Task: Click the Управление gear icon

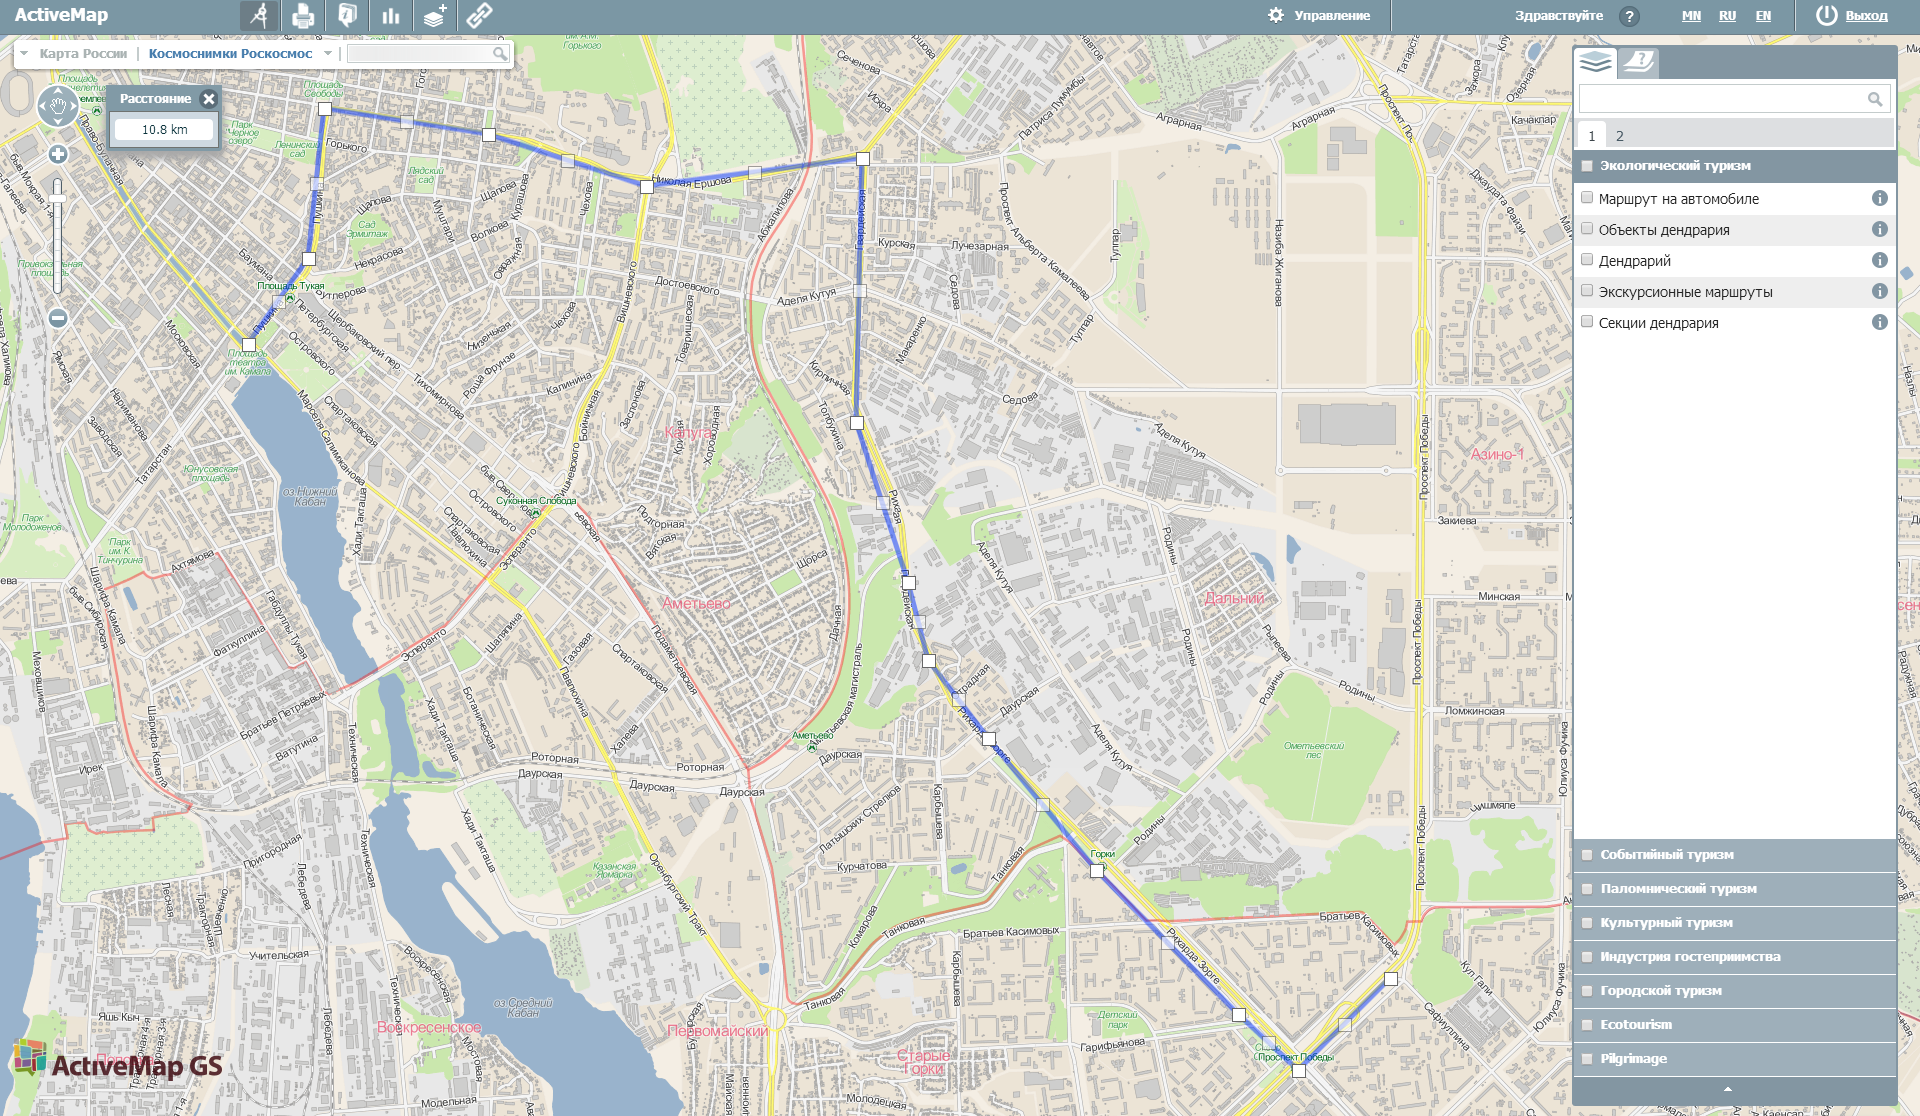Action: coord(1275,15)
